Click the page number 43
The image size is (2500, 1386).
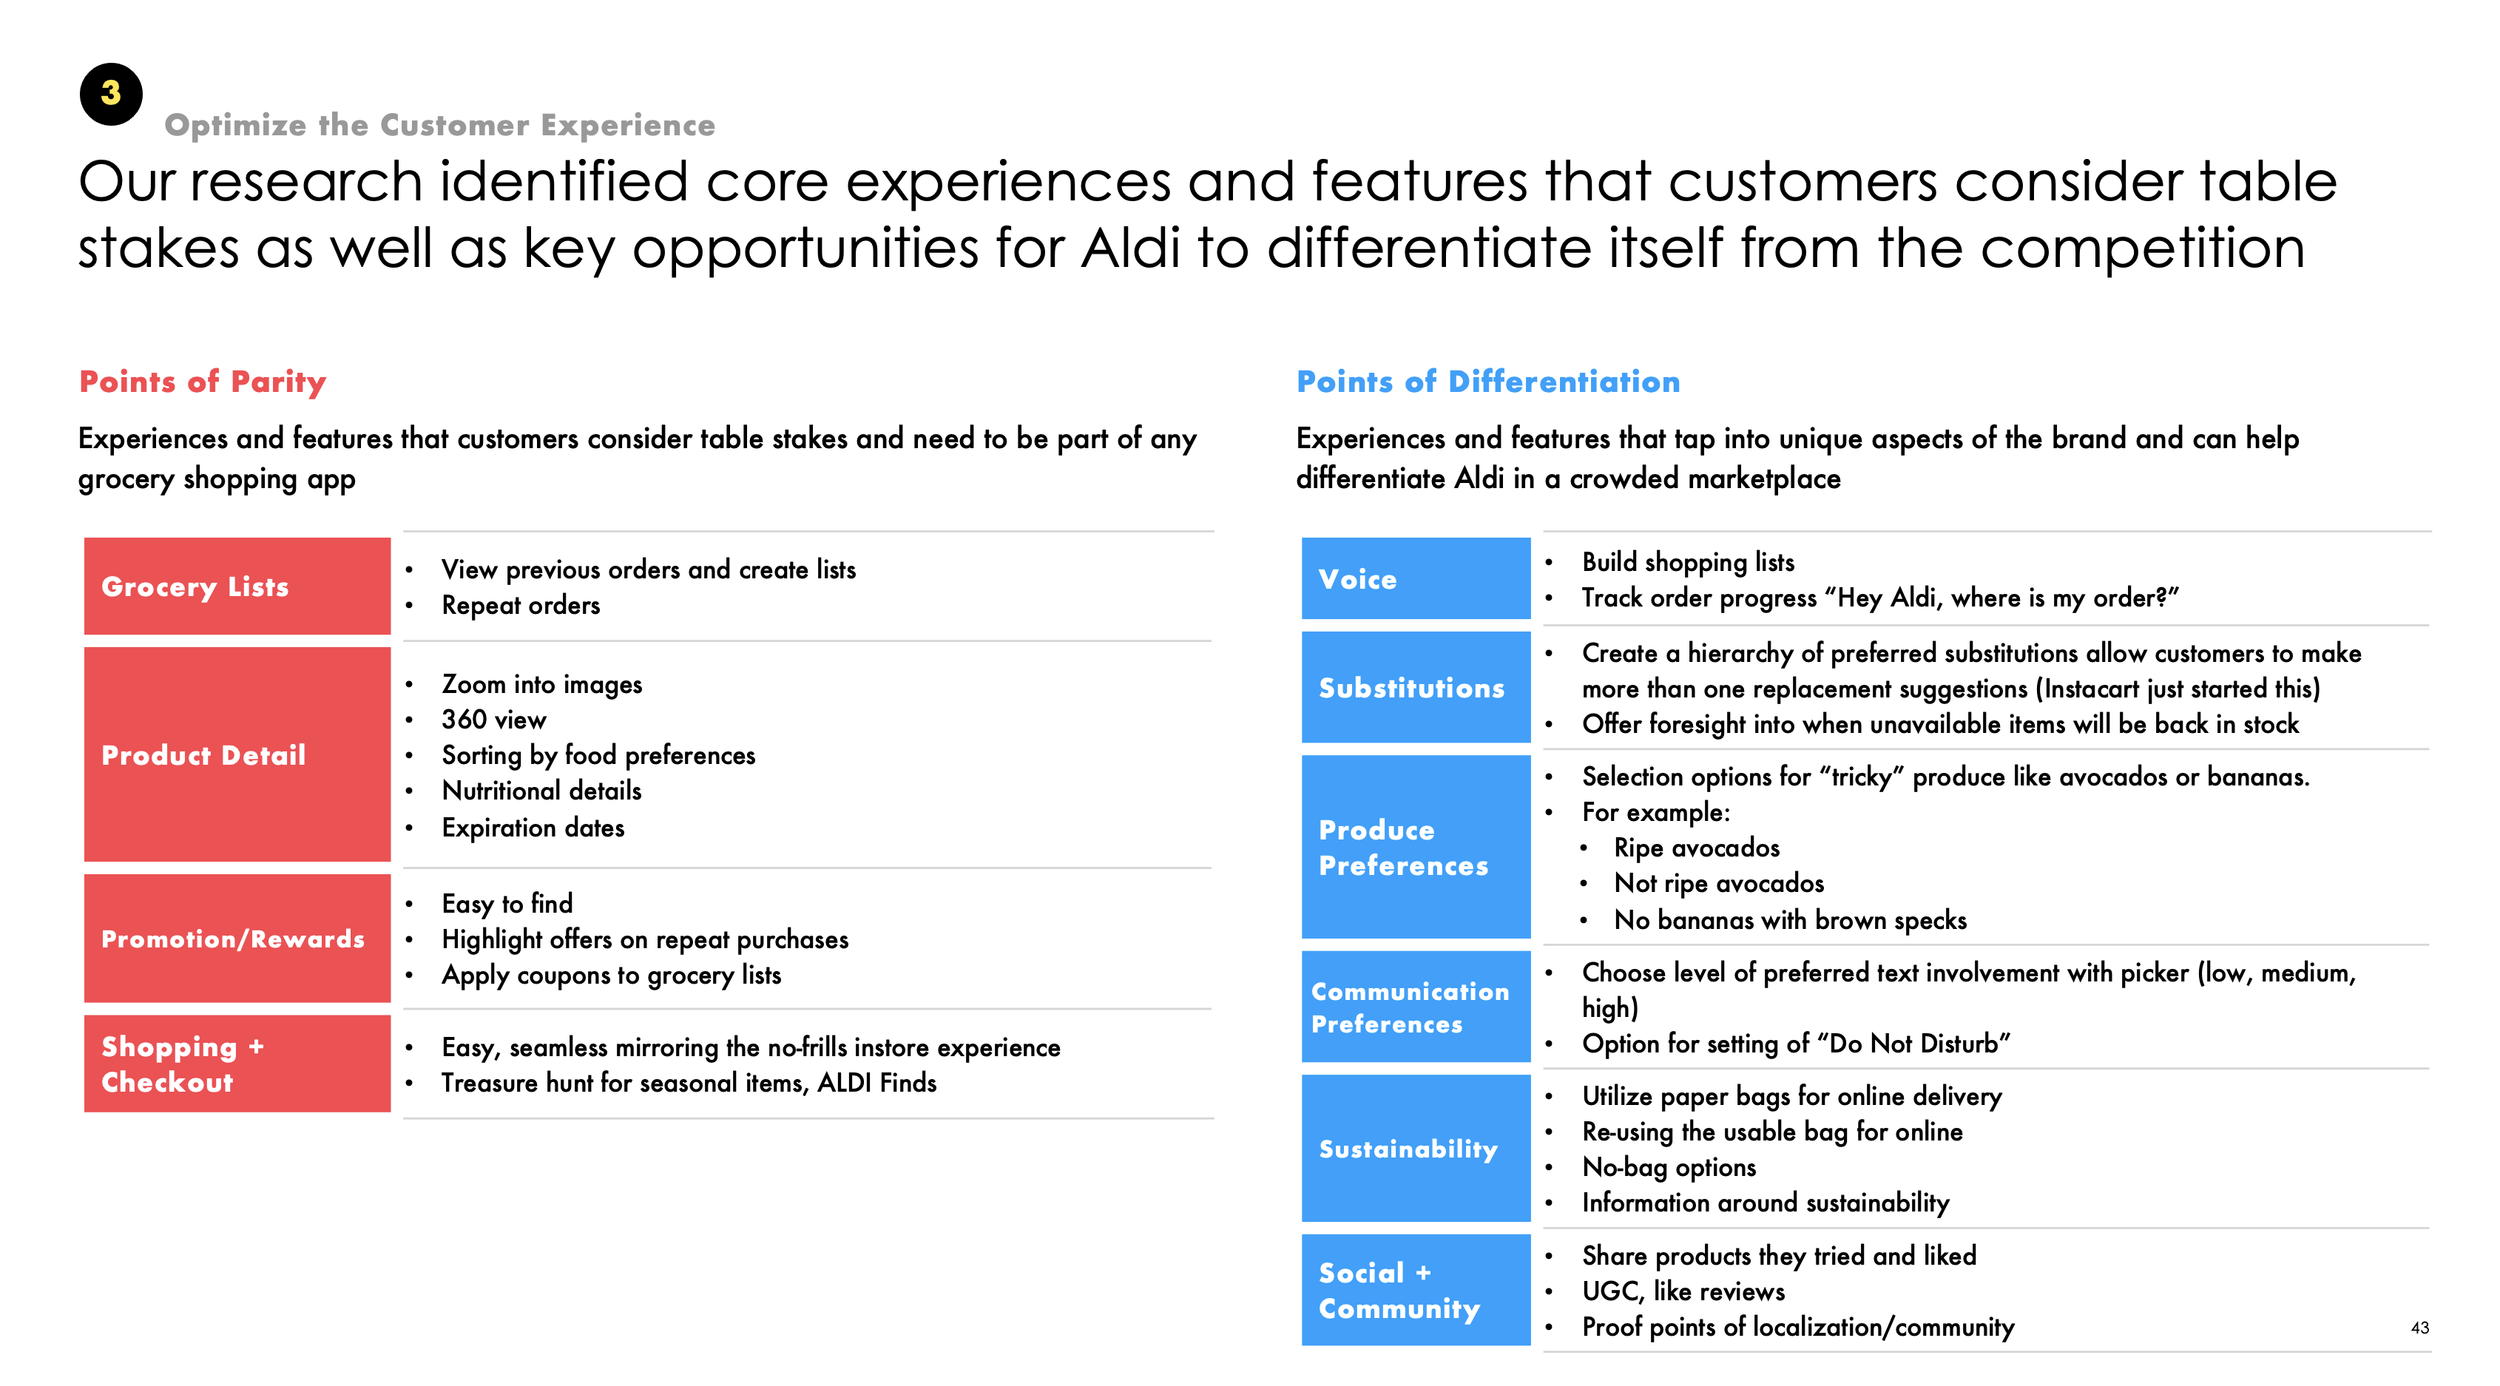[x=2420, y=1328]
